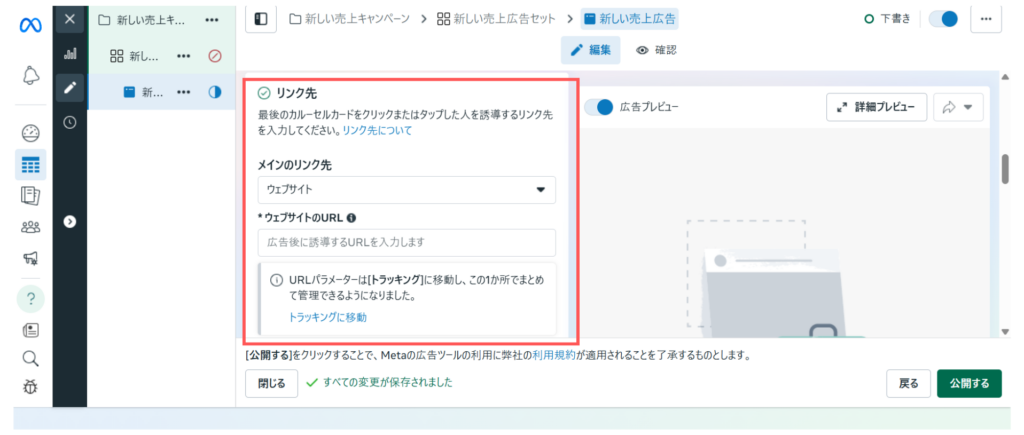
Task: Open the bar chart insights icon
Action: pyautogui.click(x=70, y=54)
